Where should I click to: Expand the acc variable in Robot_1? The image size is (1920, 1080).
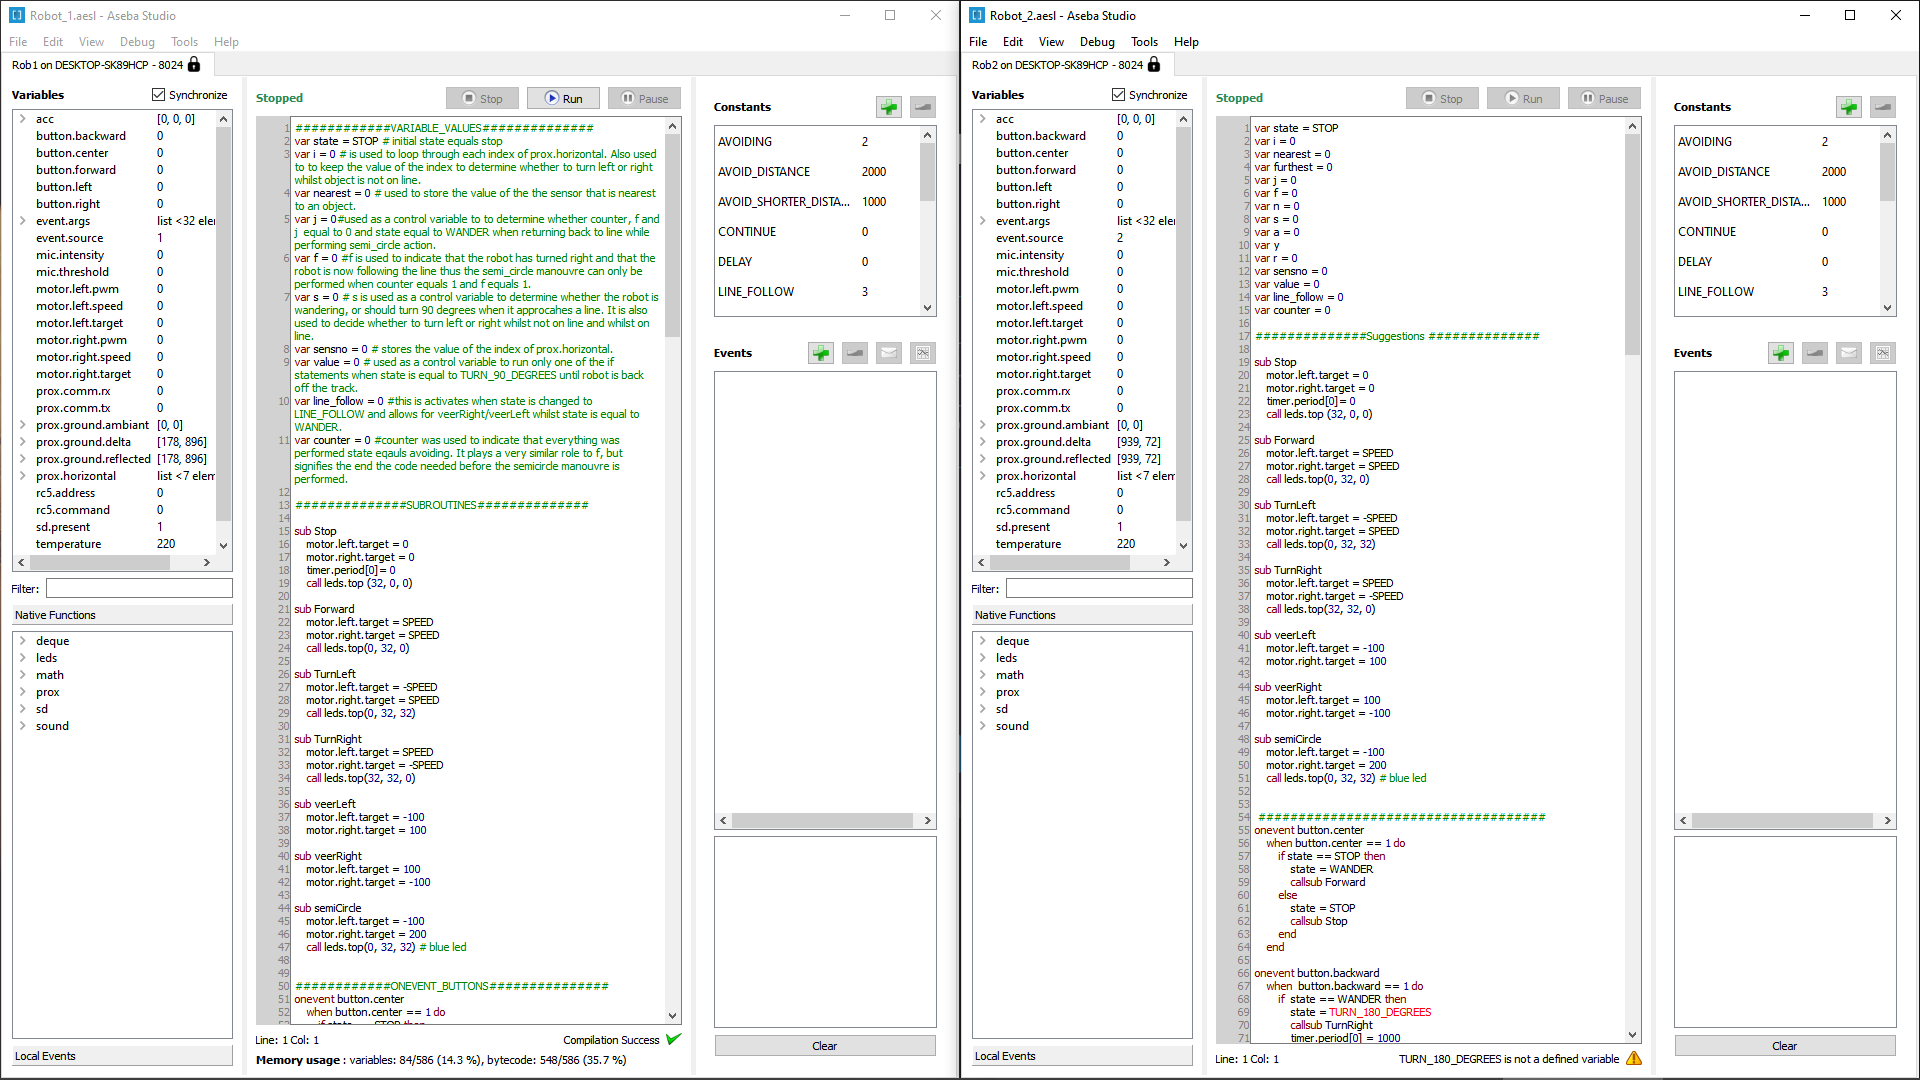pos(23,118)
